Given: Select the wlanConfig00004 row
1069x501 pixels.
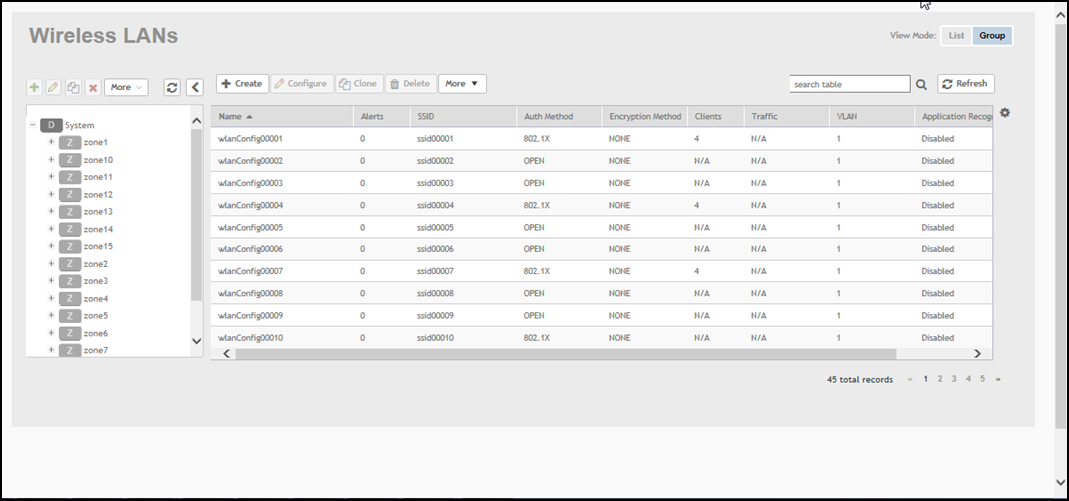Looking at the screenshot, I should [x=601, y=205].
